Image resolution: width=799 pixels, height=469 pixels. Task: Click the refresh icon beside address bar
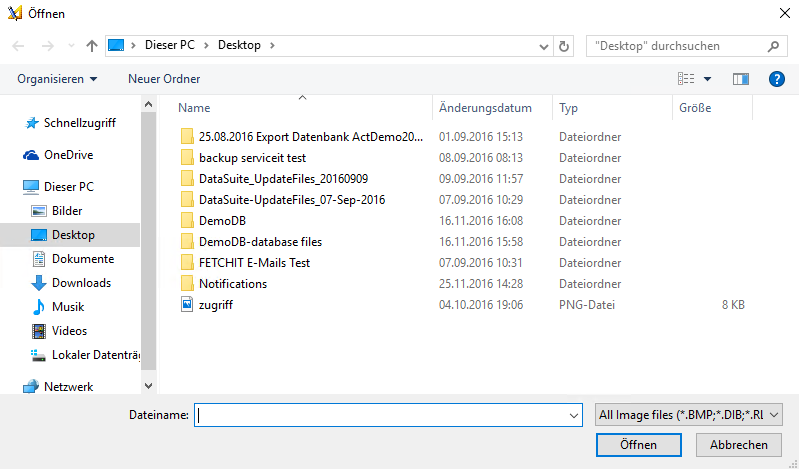(564, 46)
